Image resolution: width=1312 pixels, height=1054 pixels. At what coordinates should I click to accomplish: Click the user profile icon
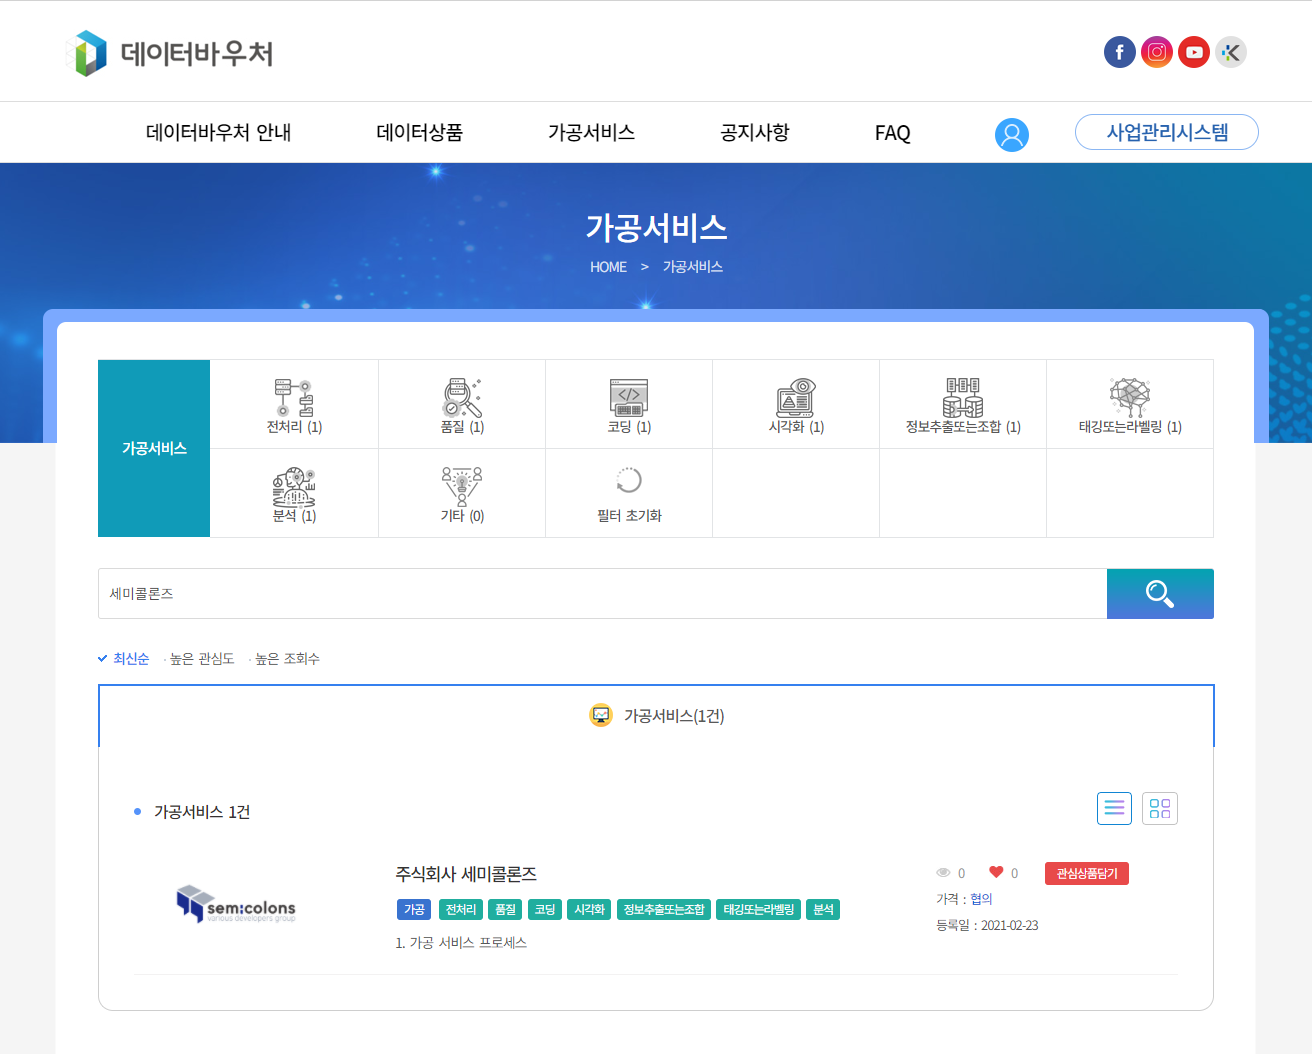1011,134
